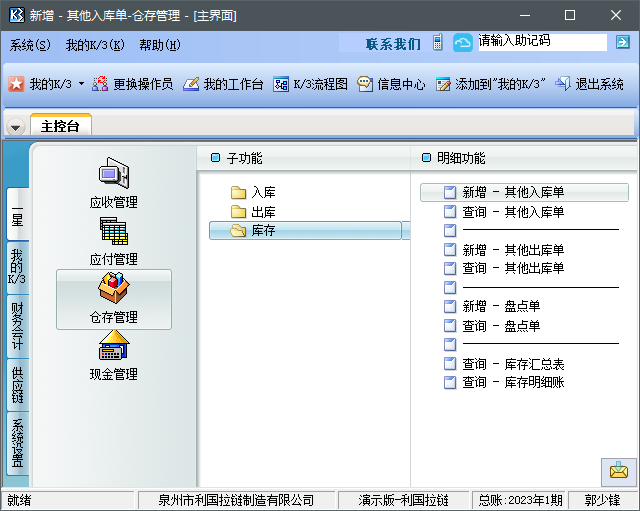Screen dimensions: 640x511
Task: Open the 应收管理 module icon
Action: coord(113,174)
